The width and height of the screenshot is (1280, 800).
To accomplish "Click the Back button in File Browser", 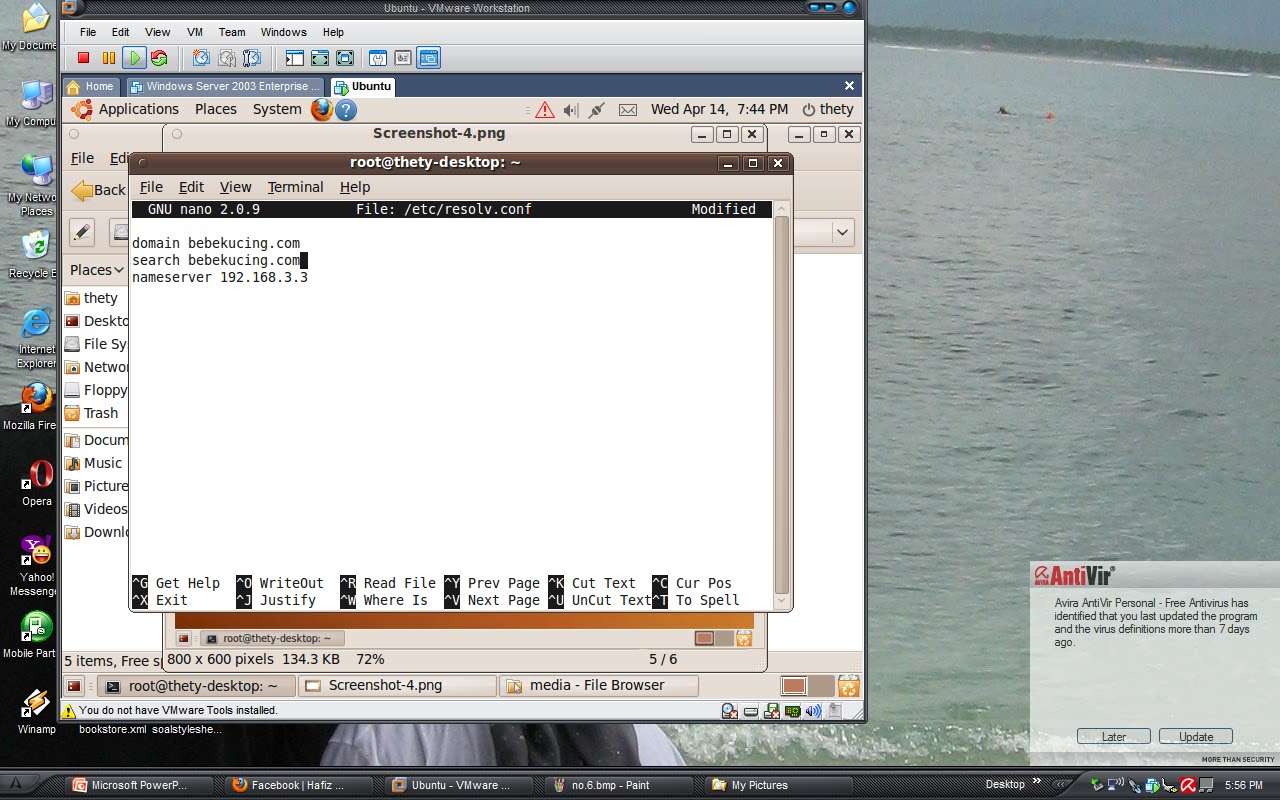I will pyautogui.click(x=98, y=190).
